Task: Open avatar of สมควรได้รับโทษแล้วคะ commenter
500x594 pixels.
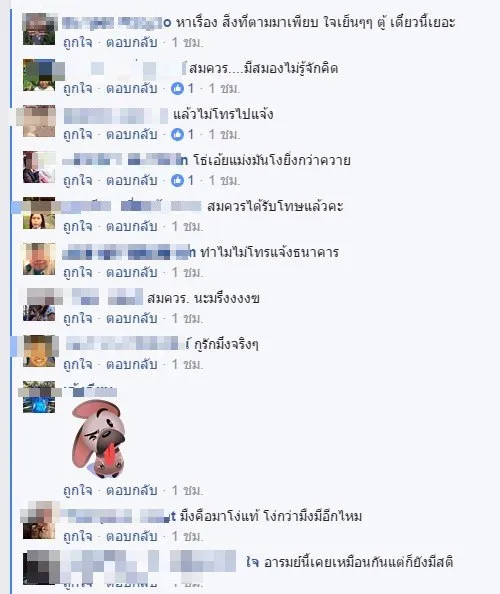Action: (x=39, y=213)
